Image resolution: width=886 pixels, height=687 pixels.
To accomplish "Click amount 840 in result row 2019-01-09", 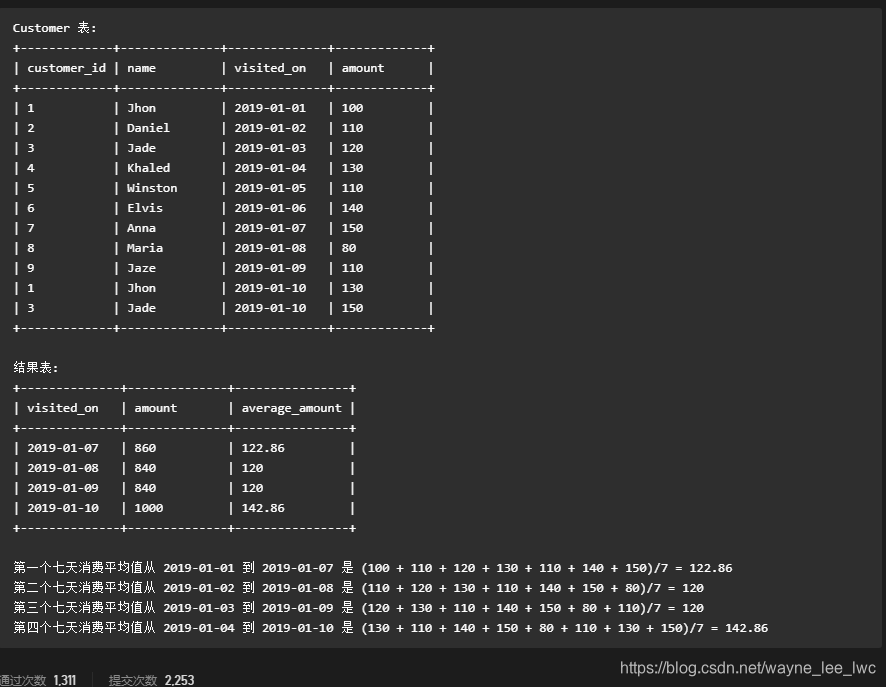I will click(145, 488).
